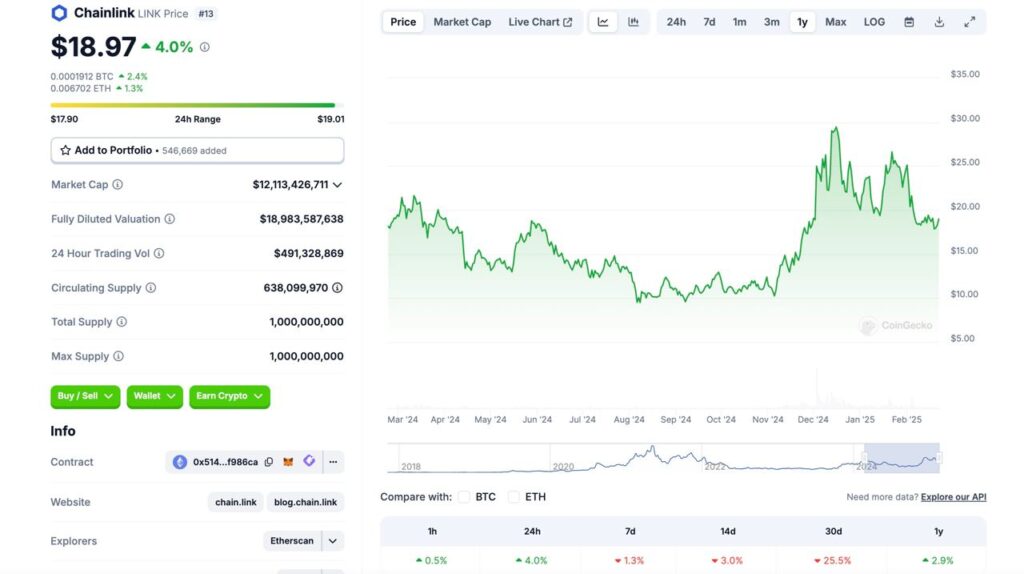Click the 14d column 3.0% value
The width and height of the screenshot is (1024, 574).
pyautogui.click(x=728, y=560)
